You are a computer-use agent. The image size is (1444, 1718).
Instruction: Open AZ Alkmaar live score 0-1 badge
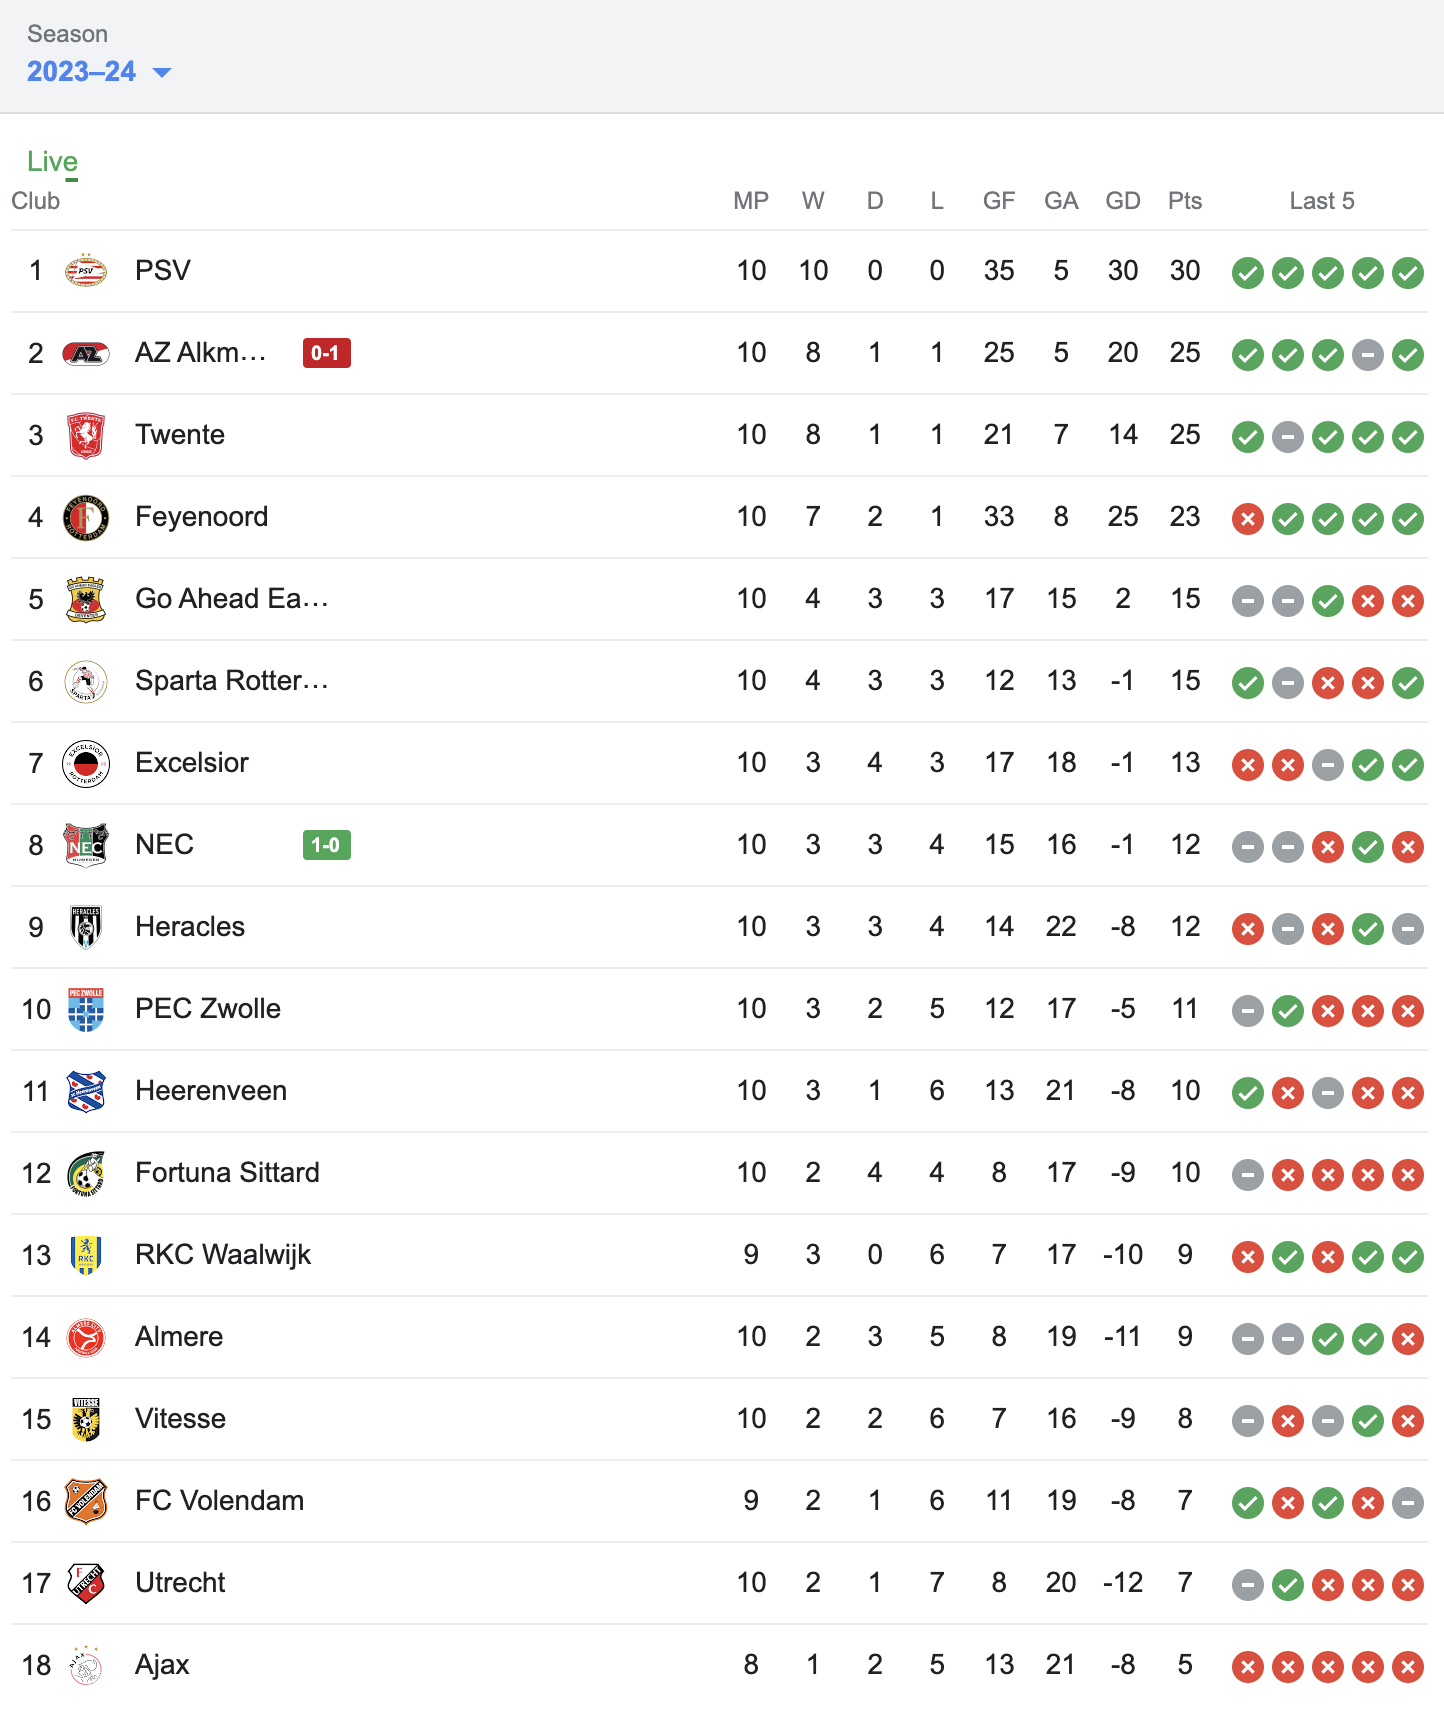(x=327, y=353)
